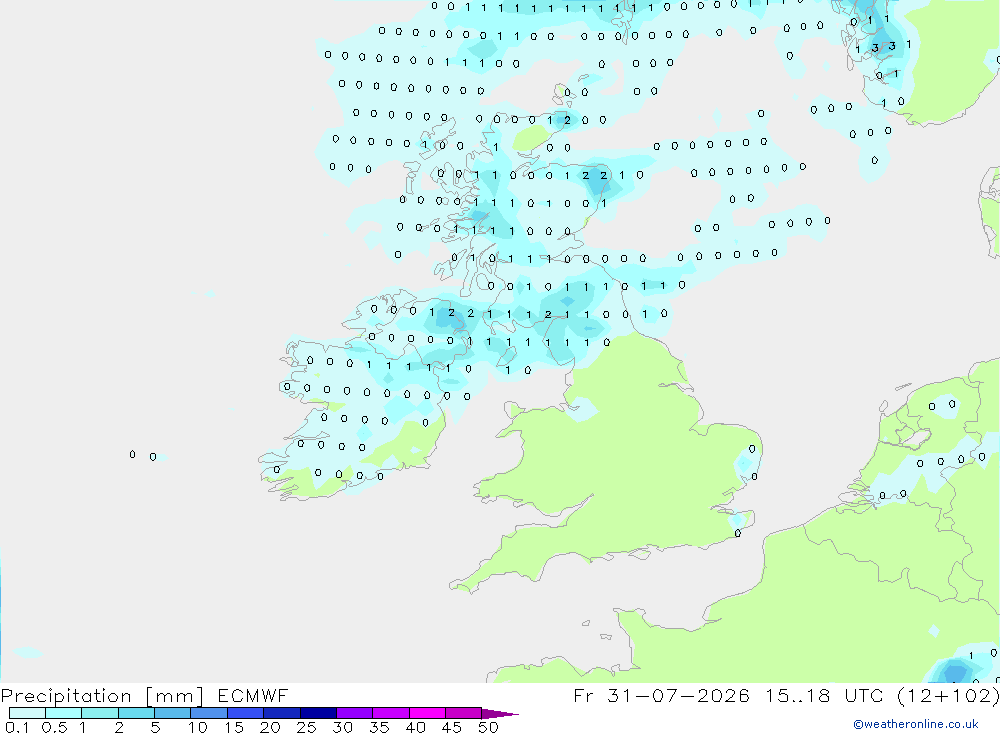Click the purple over-50 arrow tip of legend
The image size is (1000, 733).
pyautogui.click(x=500, y=713)
